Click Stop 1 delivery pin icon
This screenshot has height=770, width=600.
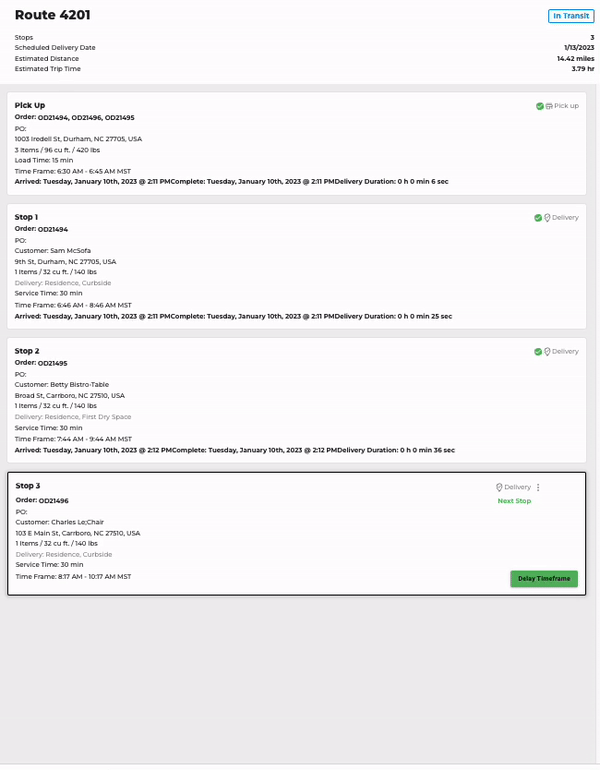coord(547,218)
